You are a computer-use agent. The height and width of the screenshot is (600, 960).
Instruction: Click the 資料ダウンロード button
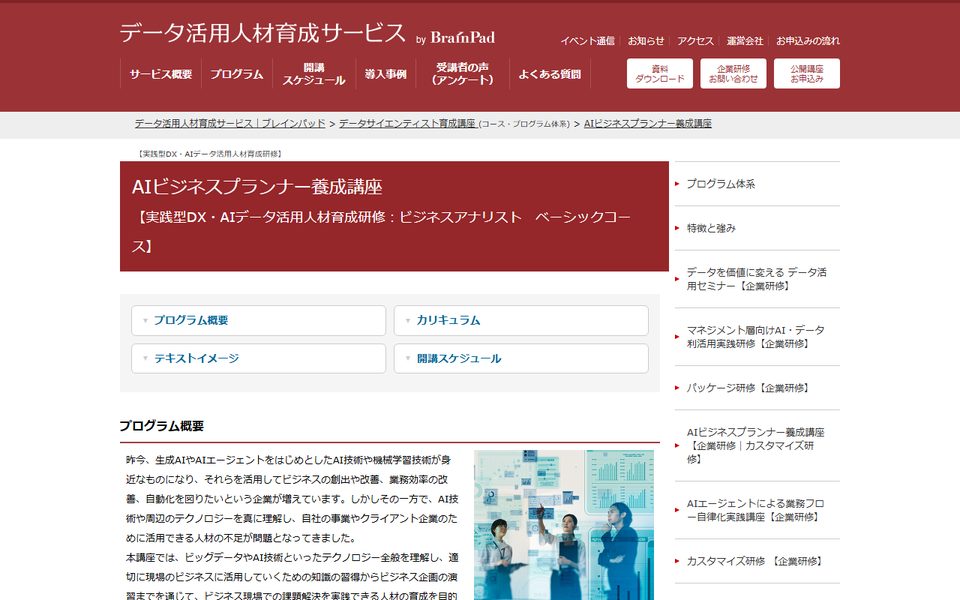tap(660, 73)
